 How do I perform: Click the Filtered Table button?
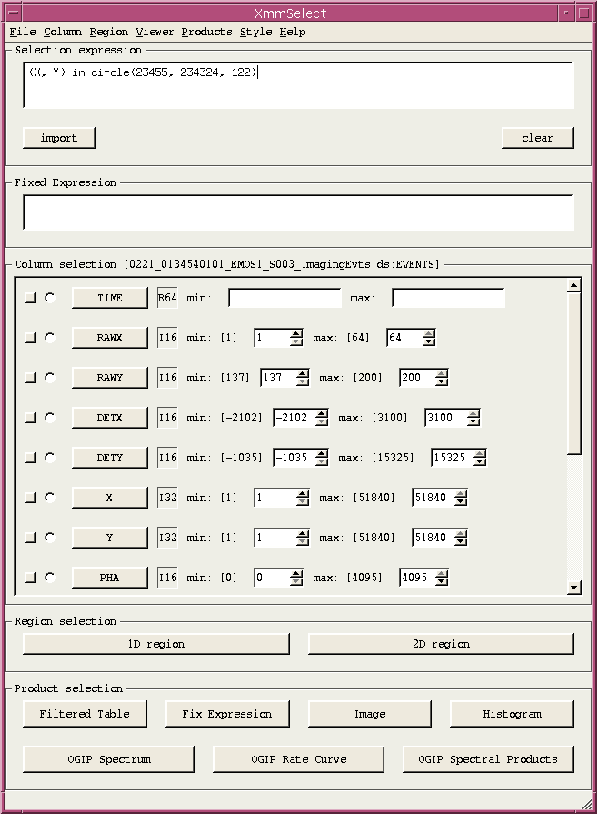click(85, 714)
